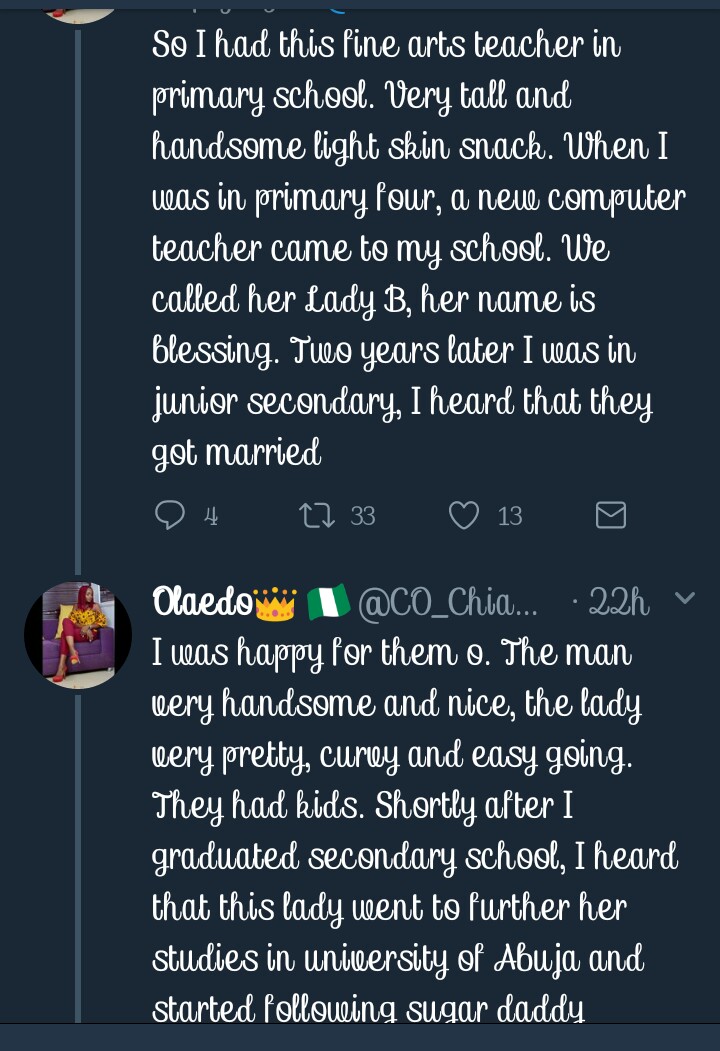The width and height of the screenshot is (720, 1051).
Task: Tap the partially visible avatar at top
Action: pyautogui.click(x=77, y=8)
